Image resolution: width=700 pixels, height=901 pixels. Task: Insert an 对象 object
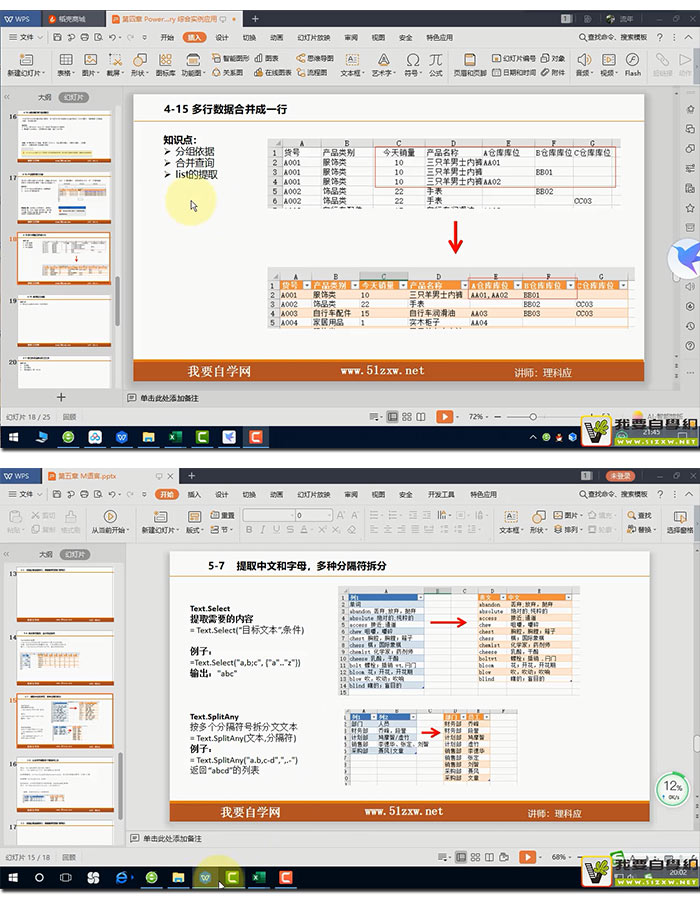point(553,58)
